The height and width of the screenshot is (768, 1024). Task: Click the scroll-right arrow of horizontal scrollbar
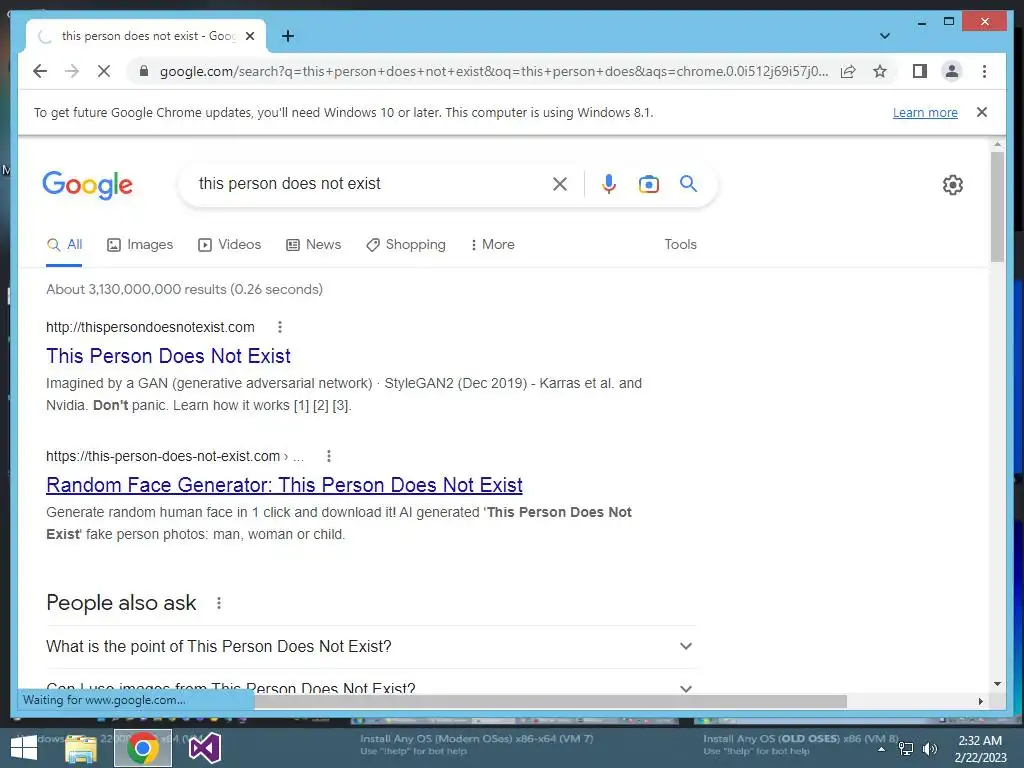(980, 701)
